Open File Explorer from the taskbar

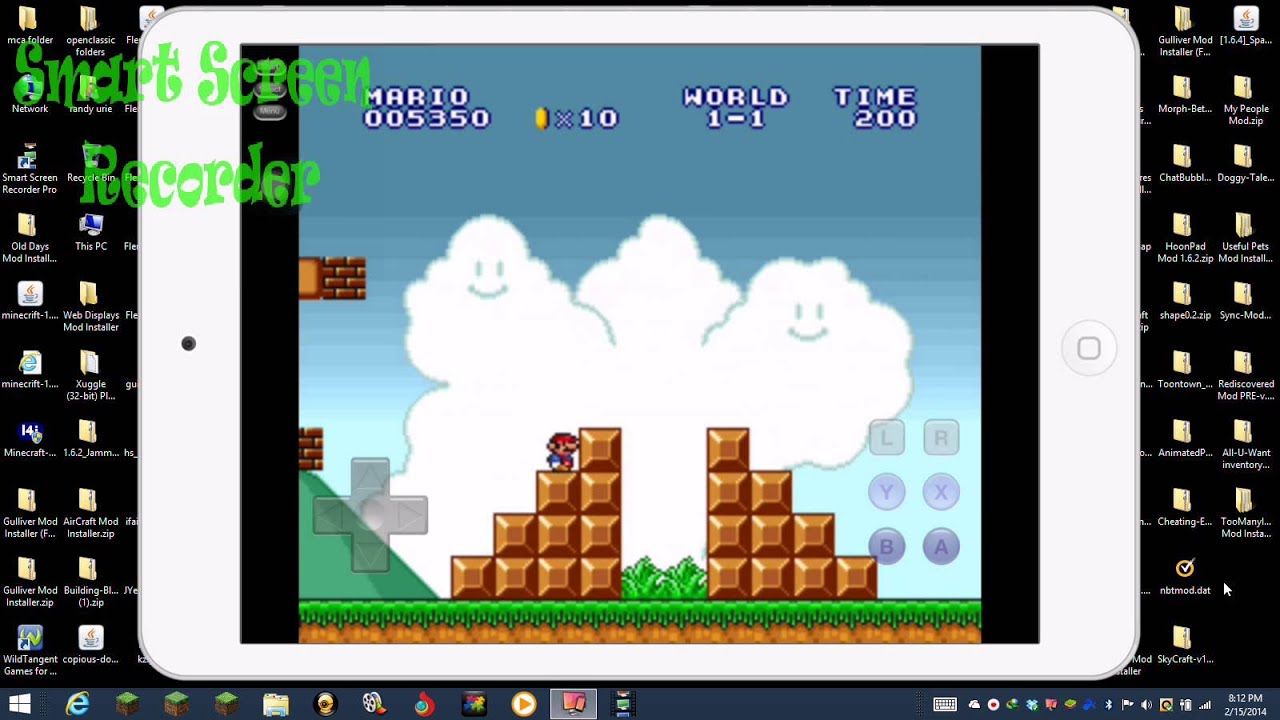pos(275,704)
